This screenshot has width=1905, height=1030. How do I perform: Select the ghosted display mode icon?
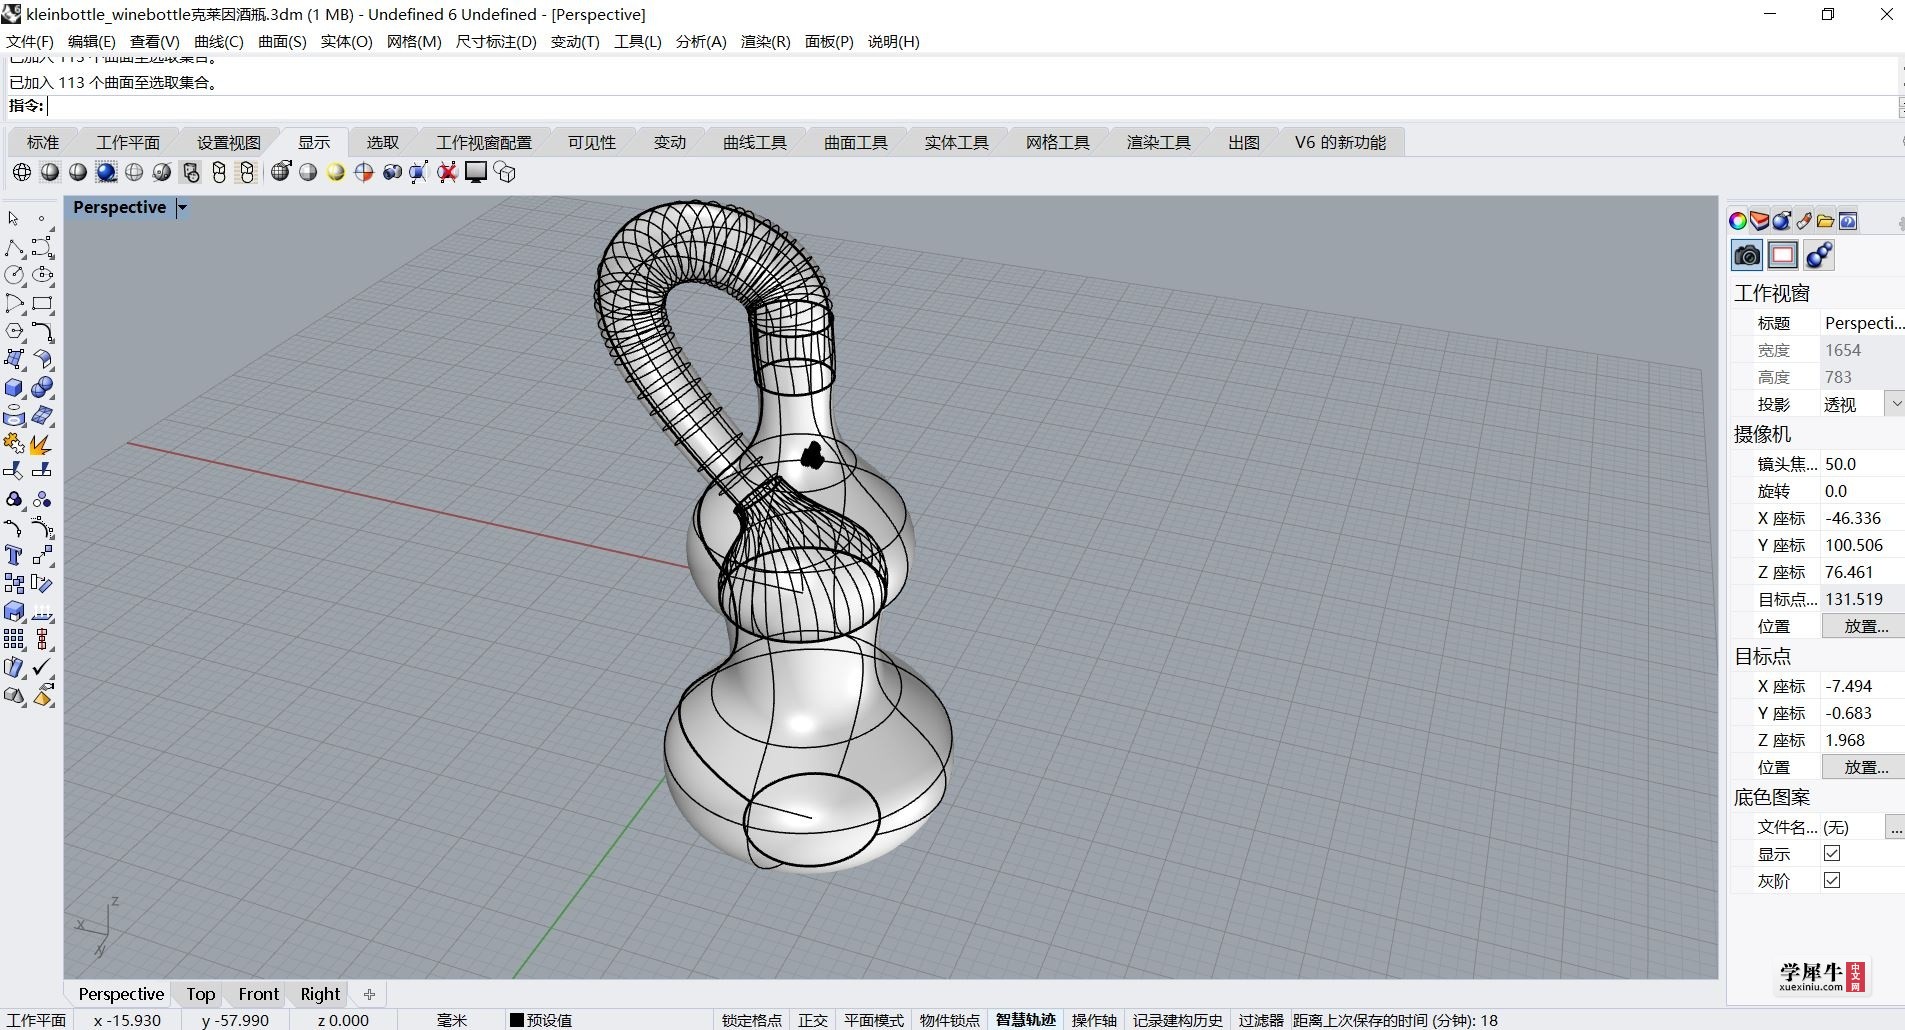[134, 173]
